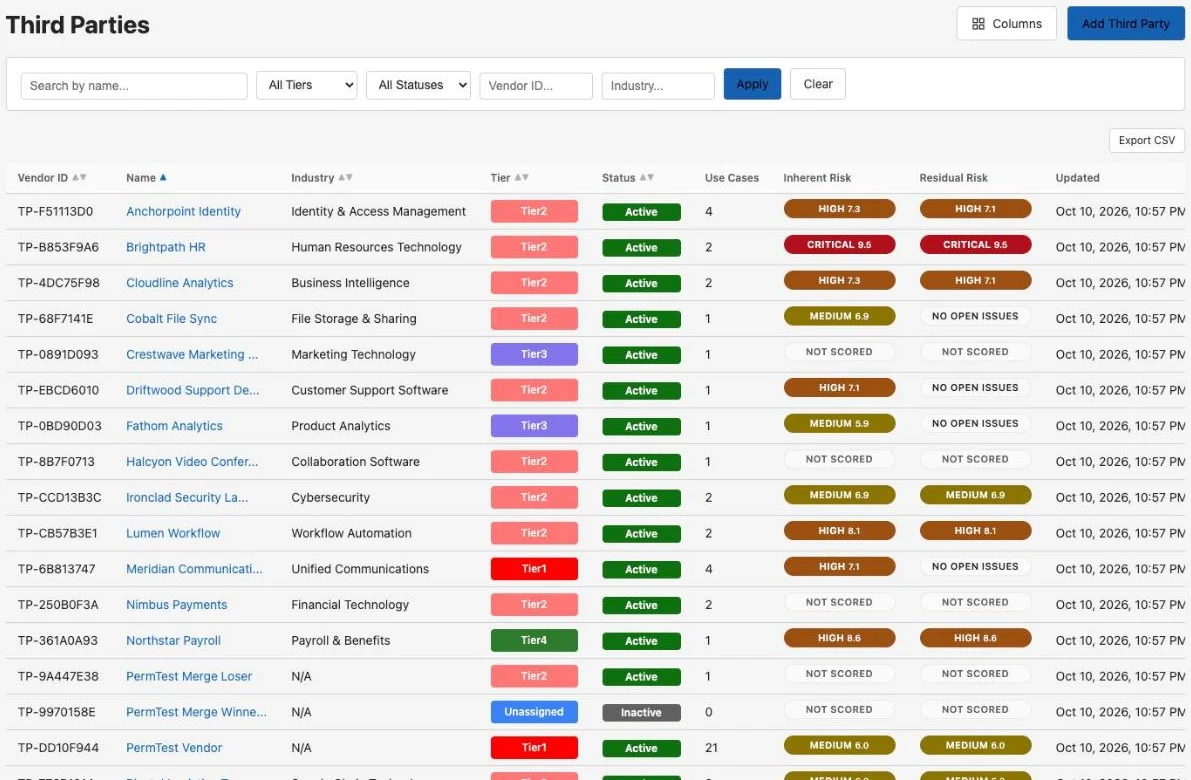Focus the Search by name field
Image resolution: width=1191 pixels, height=780 pixels.
[x=134, y=86]
